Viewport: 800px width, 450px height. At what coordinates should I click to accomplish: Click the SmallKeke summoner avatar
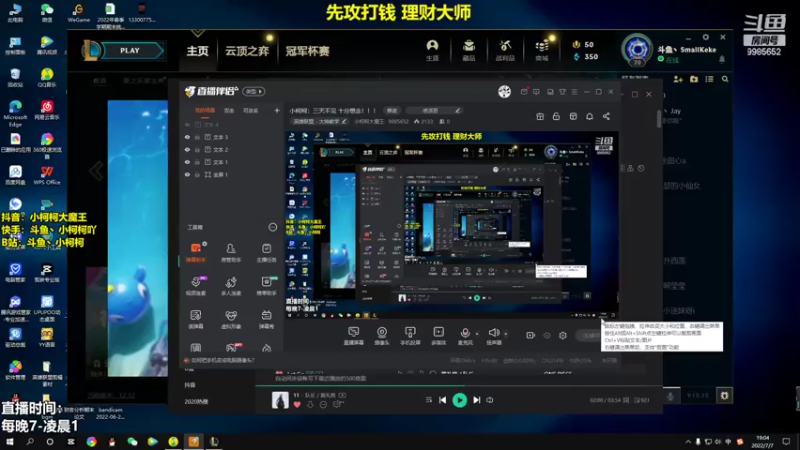click(x=637, y=49)
